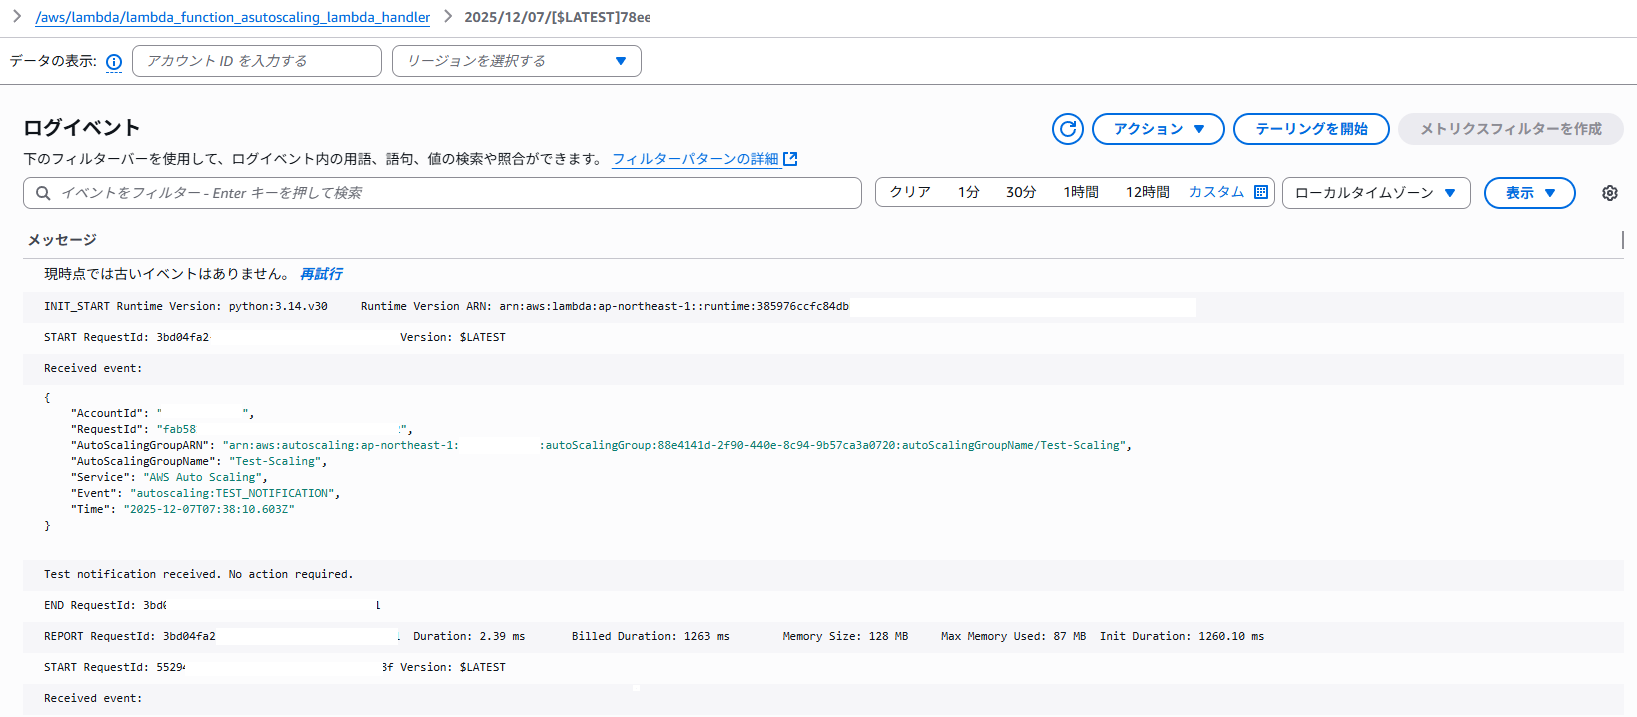Click the クリア time filter option
The height and width of the screenshot is (717, 1637).
910,192
